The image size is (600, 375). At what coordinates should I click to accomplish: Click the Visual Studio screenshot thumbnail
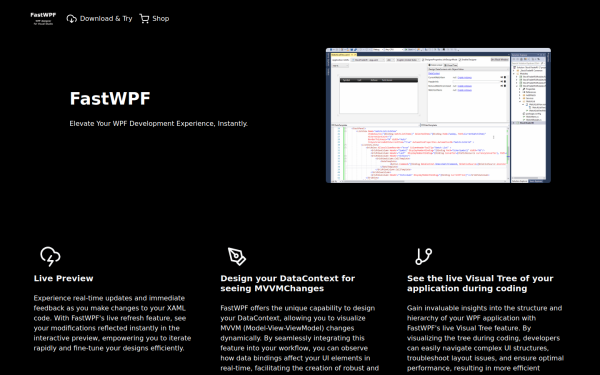click(438, 115)
